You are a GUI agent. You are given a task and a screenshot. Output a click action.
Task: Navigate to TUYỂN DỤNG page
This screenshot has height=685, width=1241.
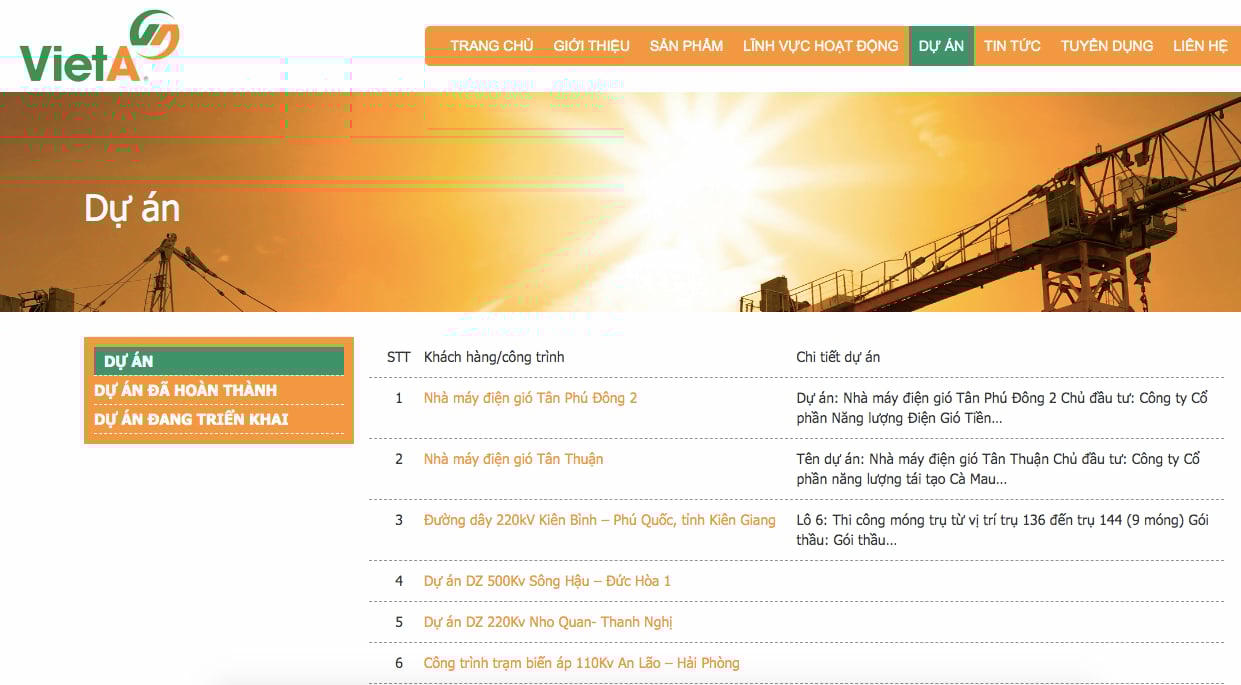pyautogui.click(x=1106, y=46)
